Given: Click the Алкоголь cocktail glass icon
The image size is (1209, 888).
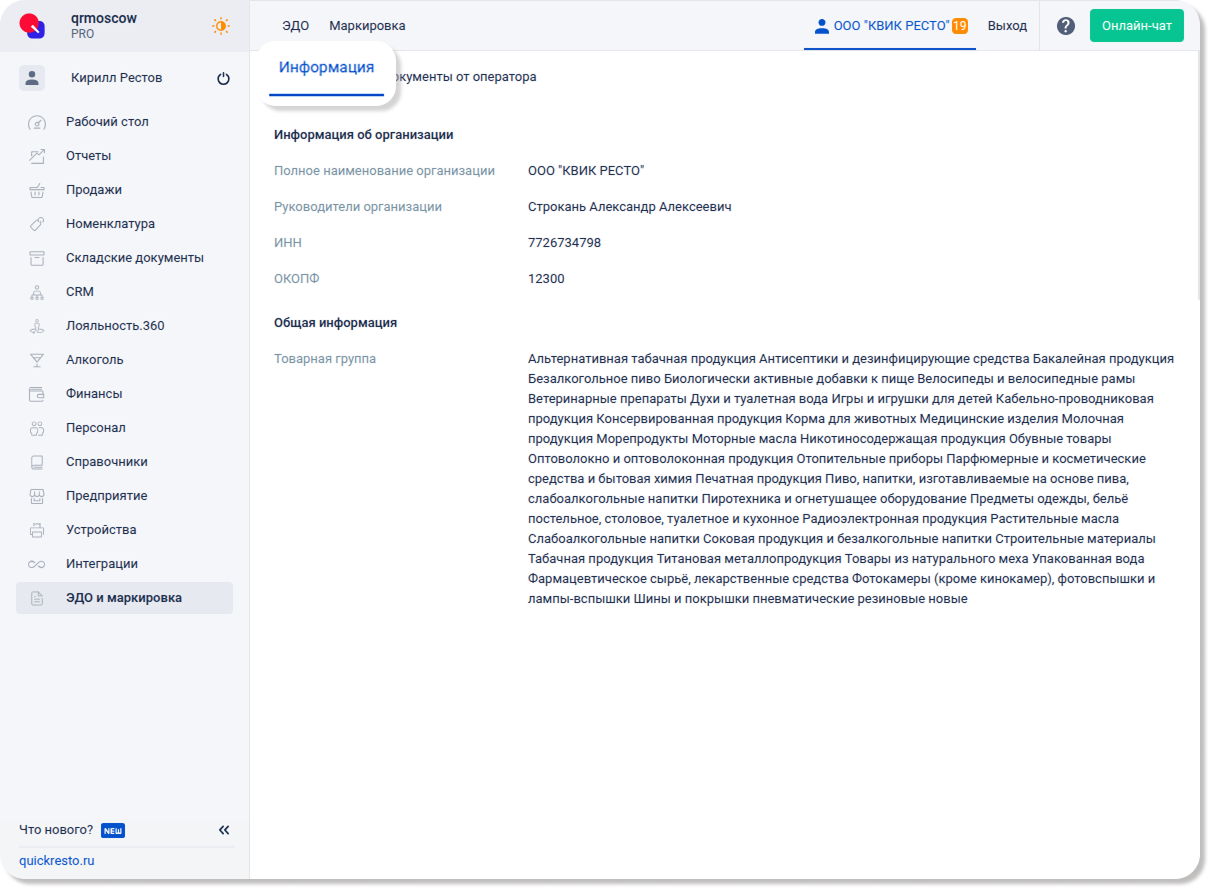Looking at the screenshot, I should point(37,360).
